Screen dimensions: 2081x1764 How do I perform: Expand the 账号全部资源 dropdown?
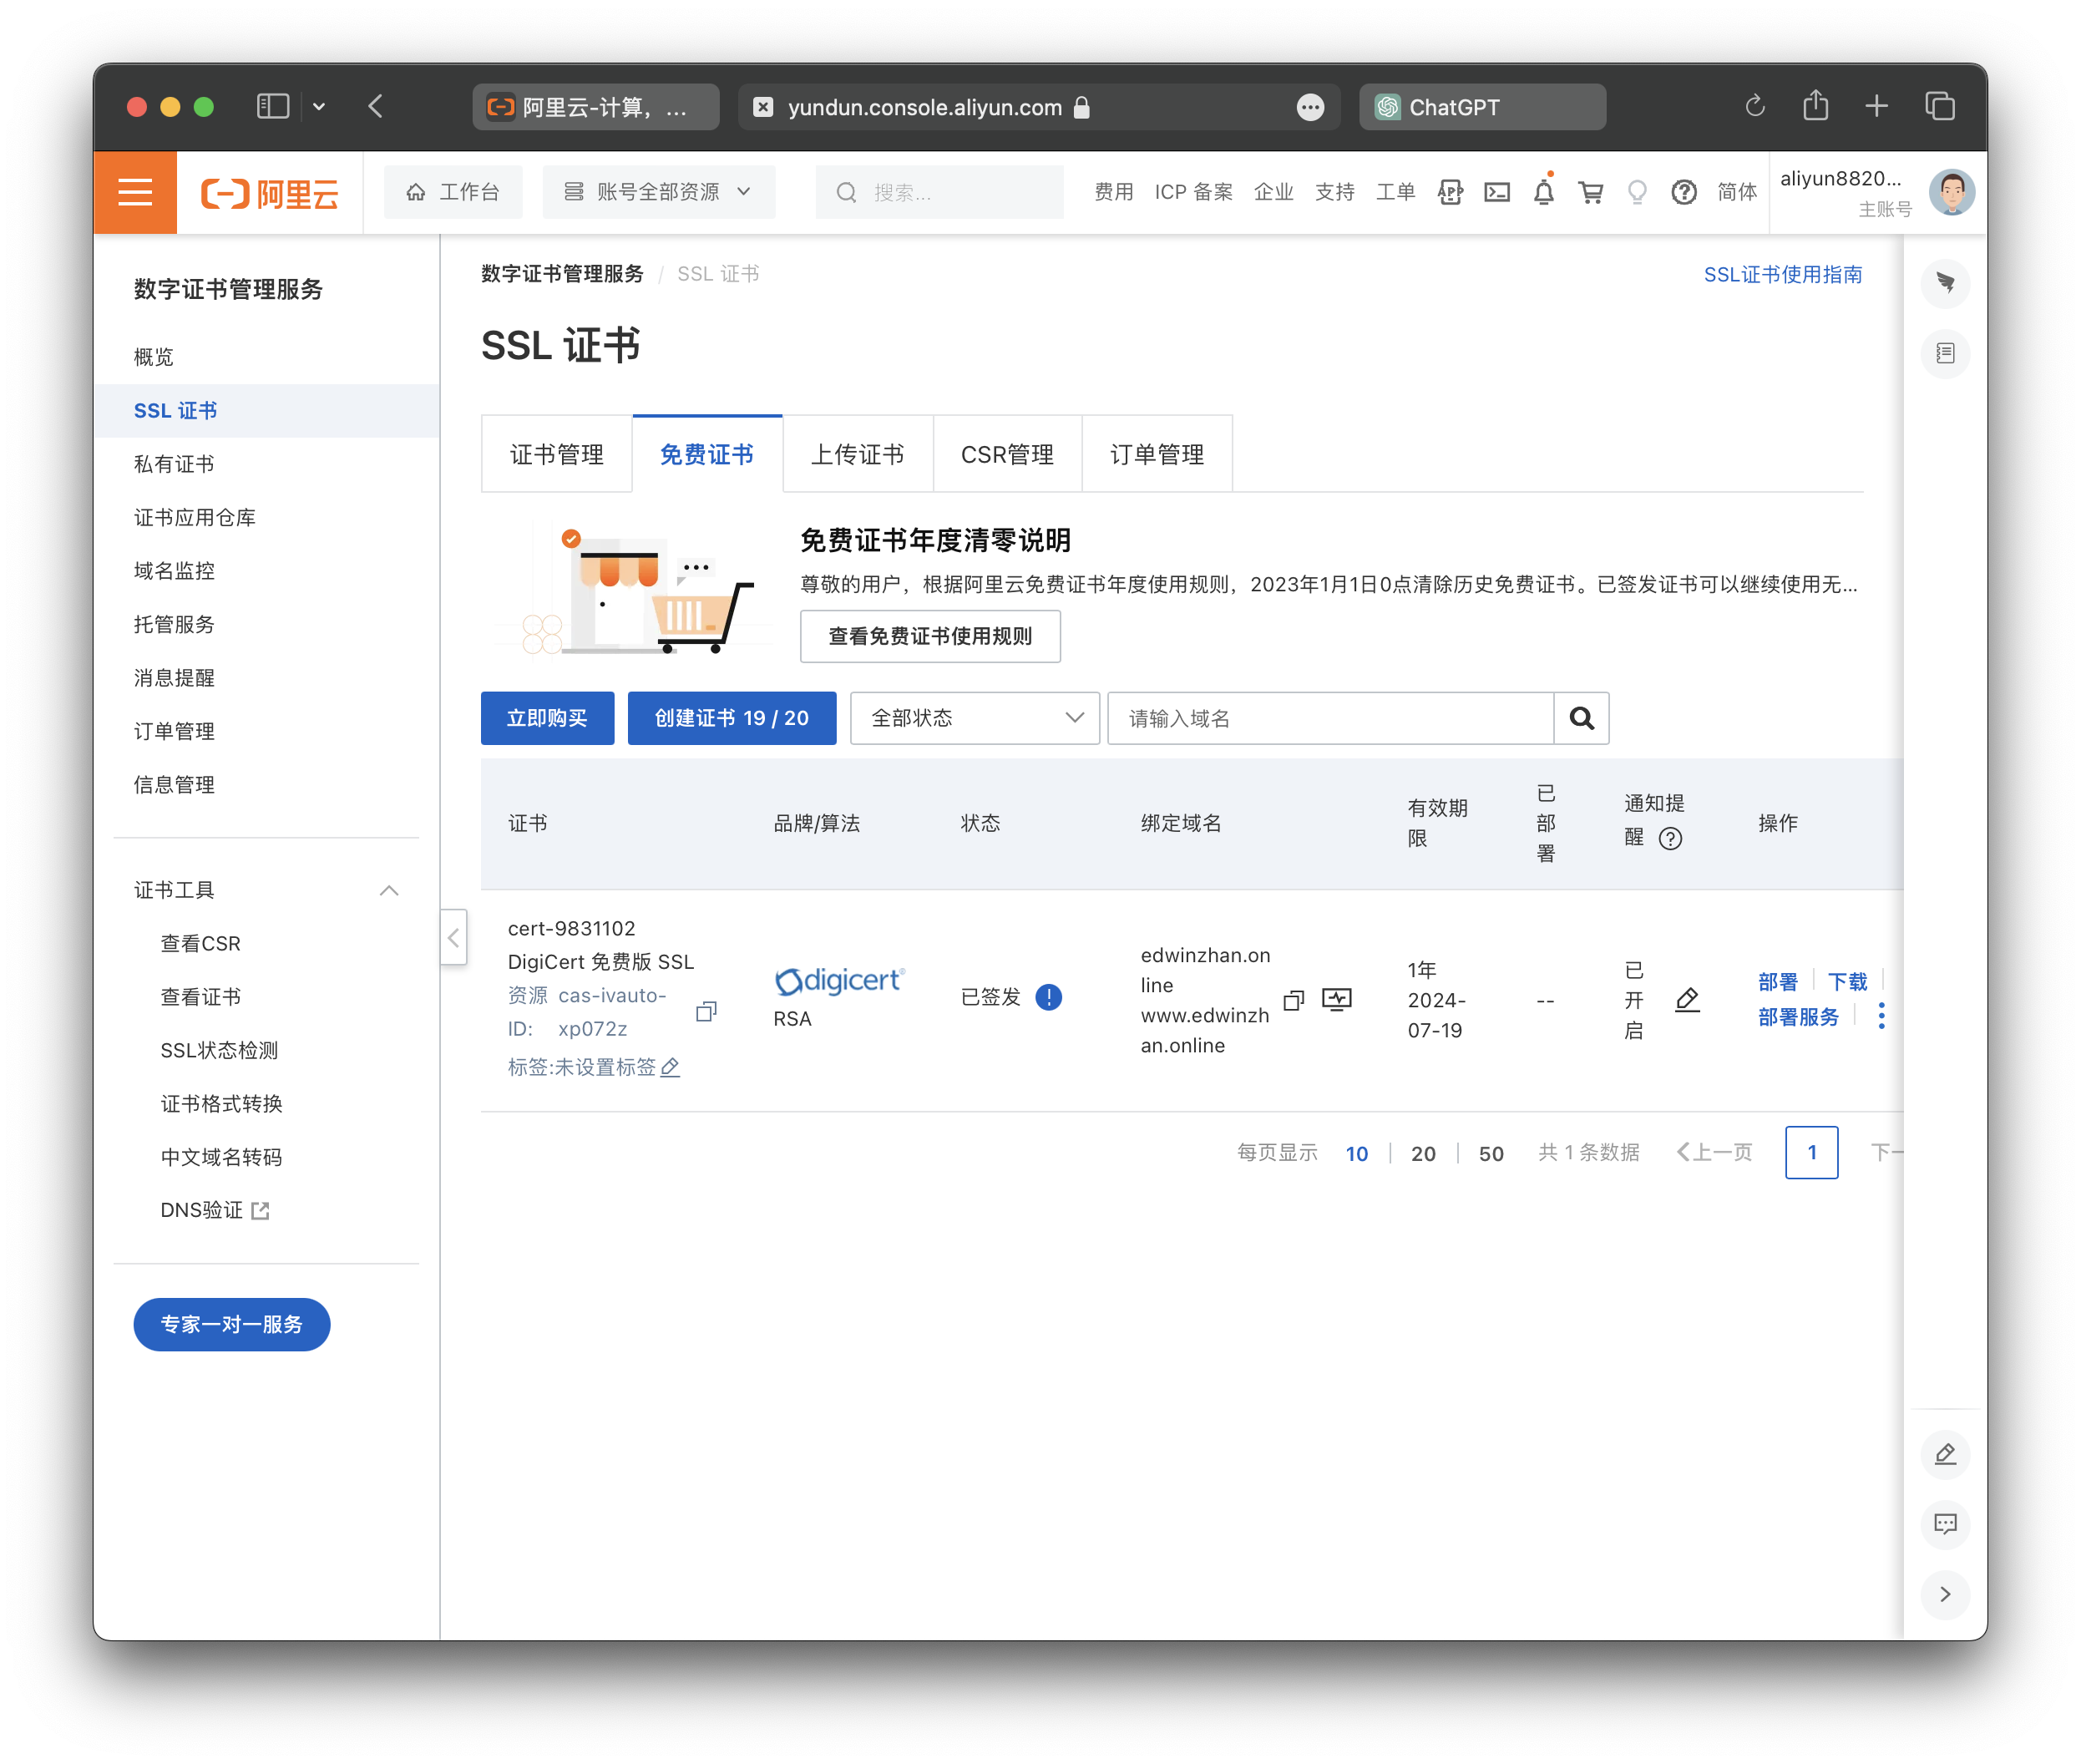point(658,192)
